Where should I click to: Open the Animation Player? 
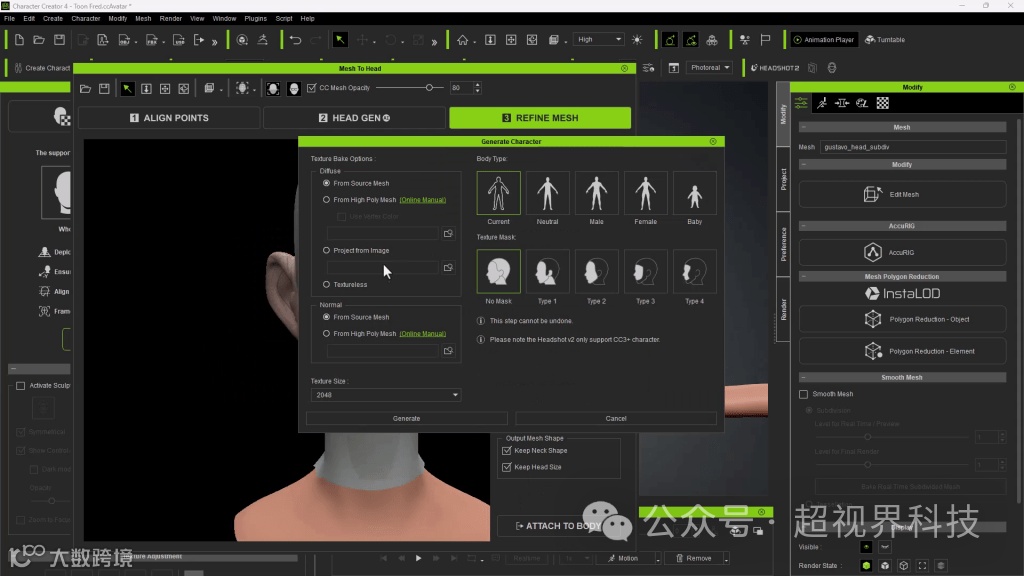(x=824, y=40)
